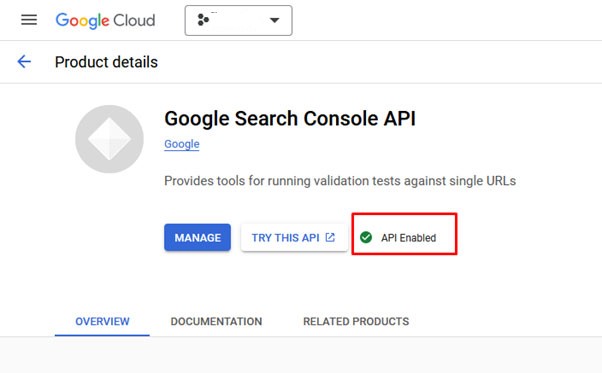Viewport: 602px width, 373px height.
Task: Click the gray API product logo
Action: 109,139
